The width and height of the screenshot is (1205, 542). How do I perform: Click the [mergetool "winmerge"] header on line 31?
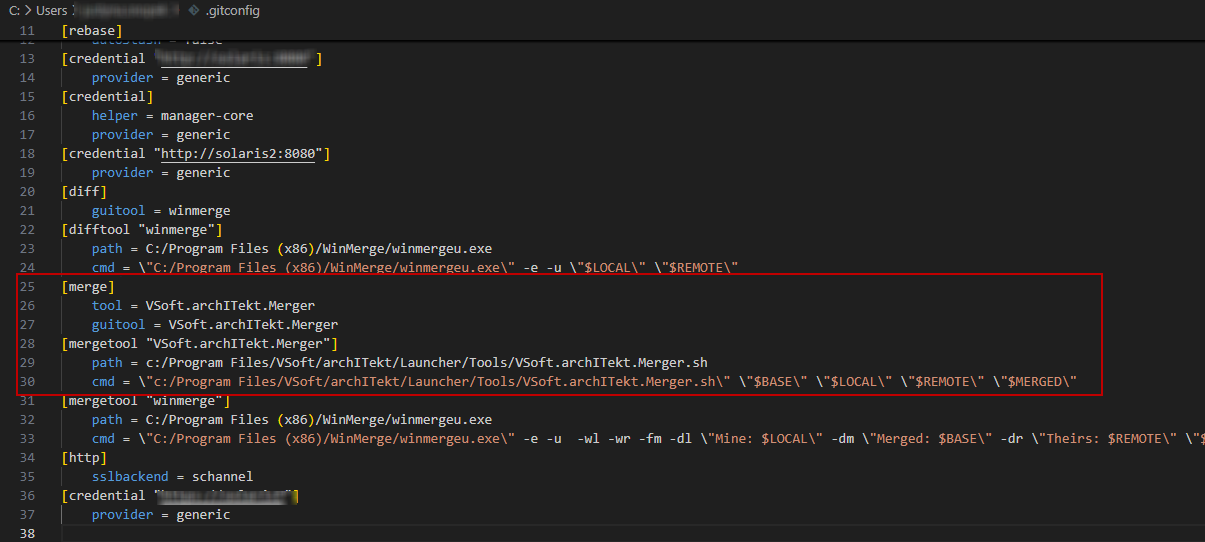146,400
